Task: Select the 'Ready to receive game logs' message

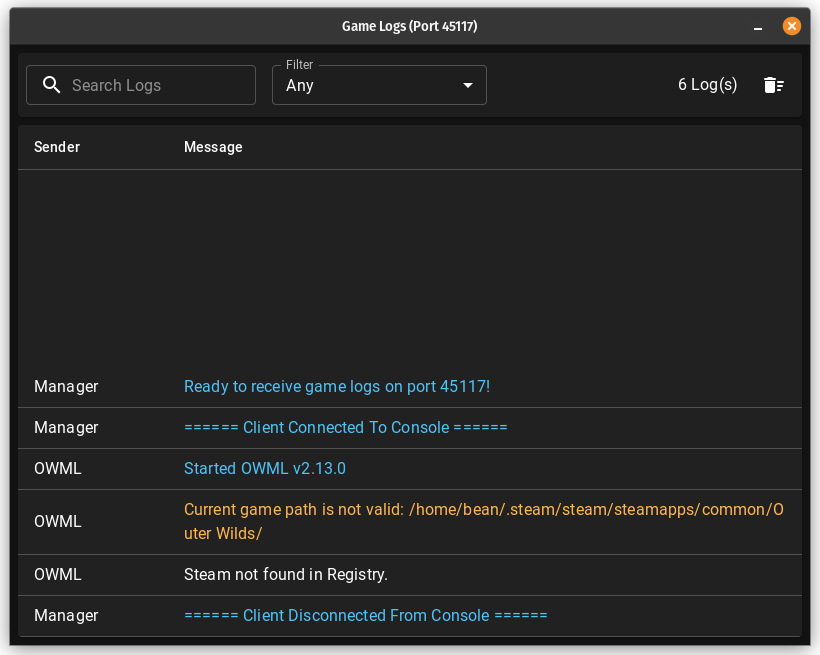Action: [x=337, y=386]
